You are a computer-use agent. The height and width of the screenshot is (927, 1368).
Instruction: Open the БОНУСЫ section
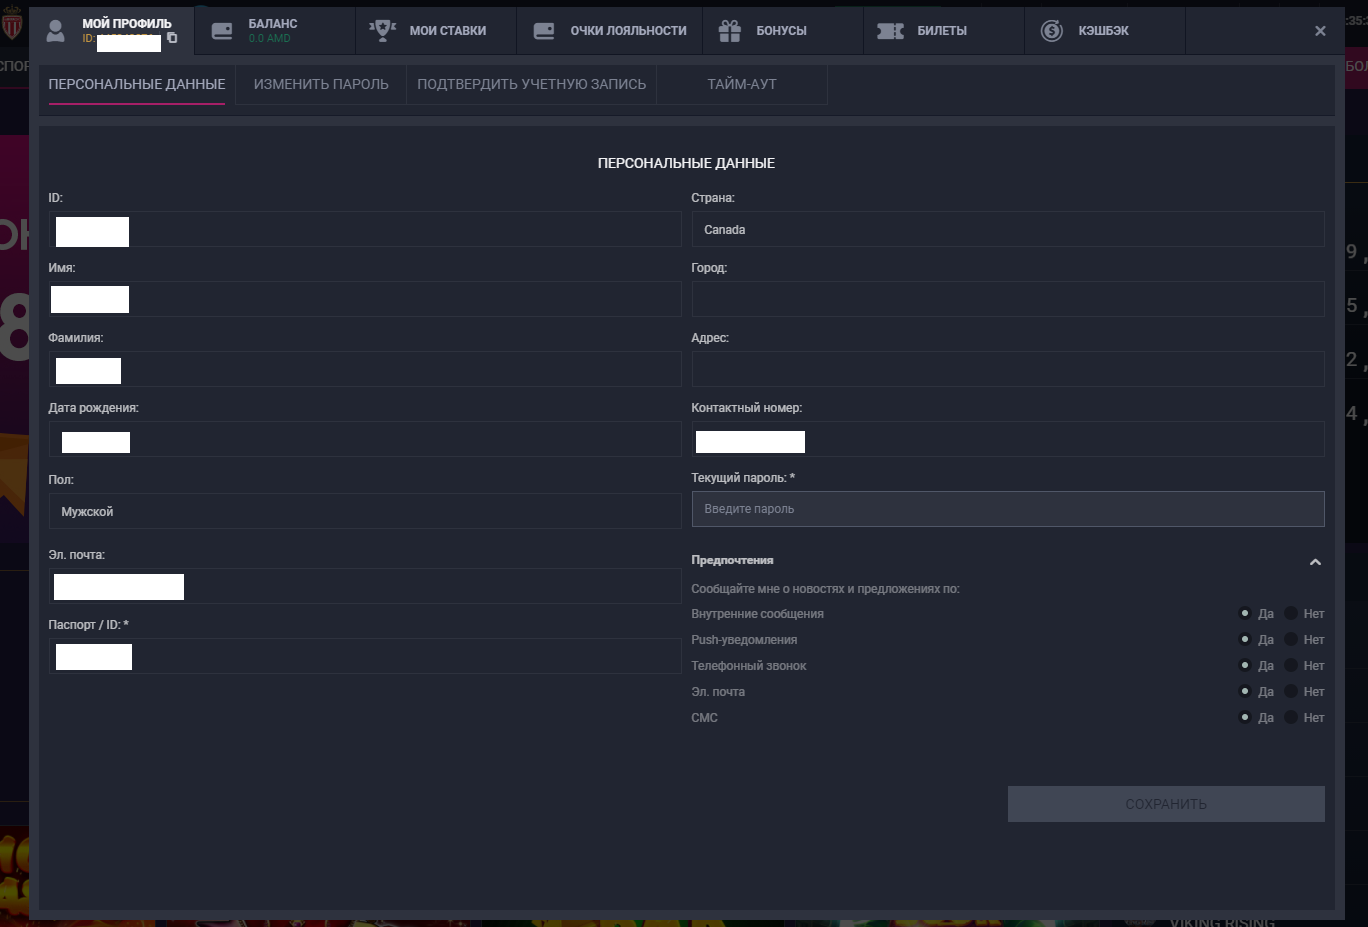(x=783, y=31)
